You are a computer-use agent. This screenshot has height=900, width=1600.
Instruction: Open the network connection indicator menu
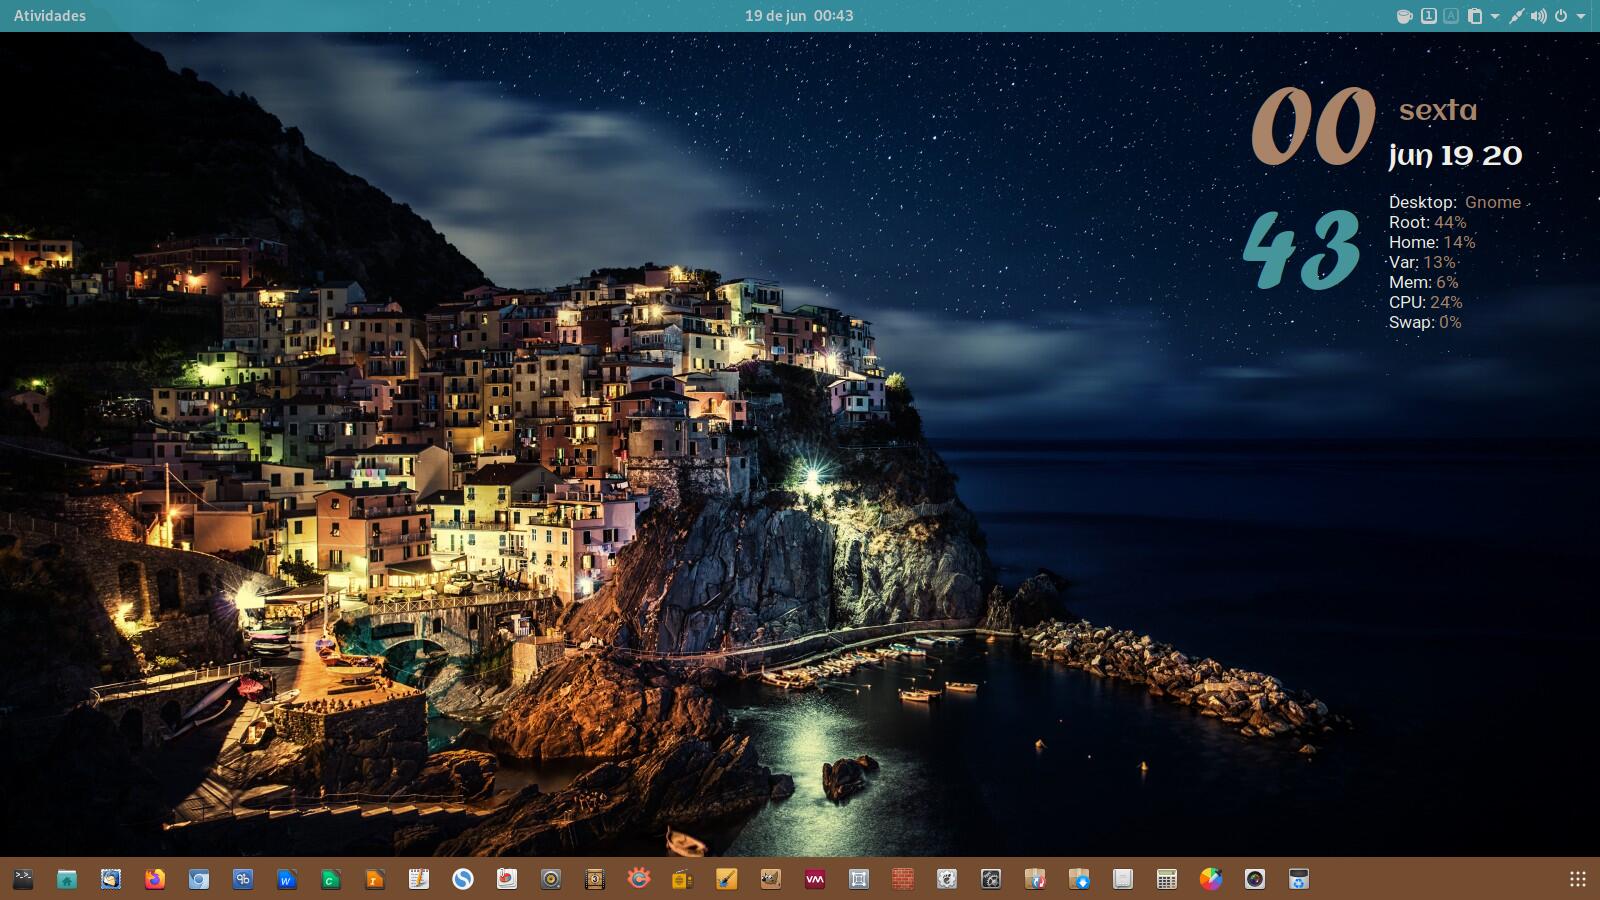point(1516,16)
